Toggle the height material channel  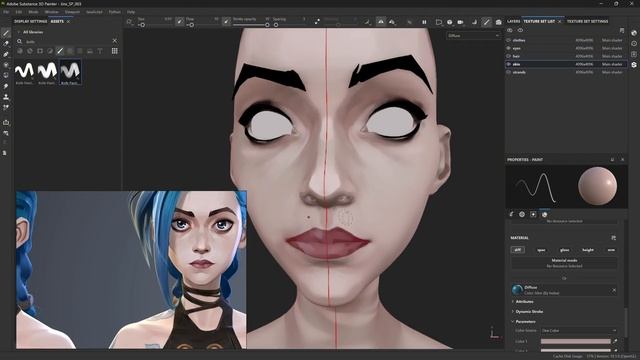click(588, 250)
